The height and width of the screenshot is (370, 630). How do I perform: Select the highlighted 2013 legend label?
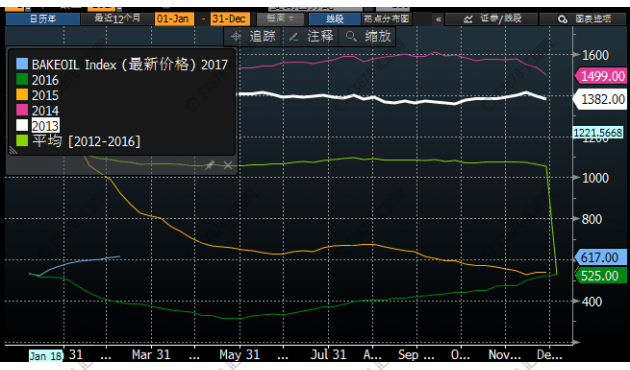[45, 126]
